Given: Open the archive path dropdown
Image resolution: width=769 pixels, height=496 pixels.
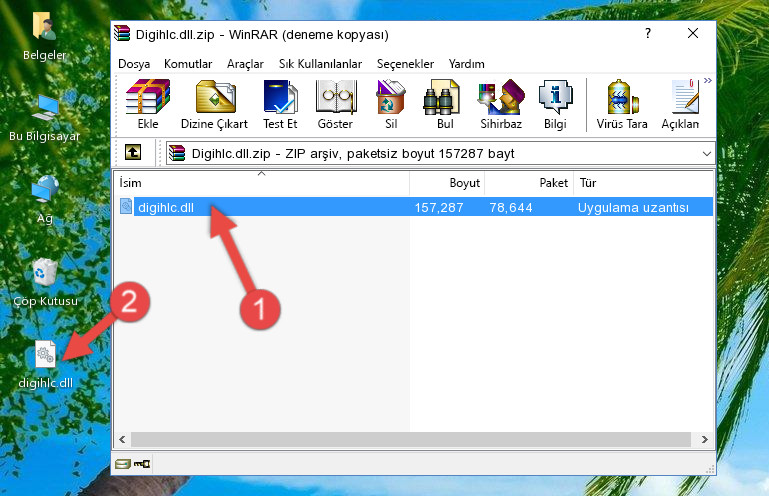Looking at the screenshot, I should (x=706, y=154).
